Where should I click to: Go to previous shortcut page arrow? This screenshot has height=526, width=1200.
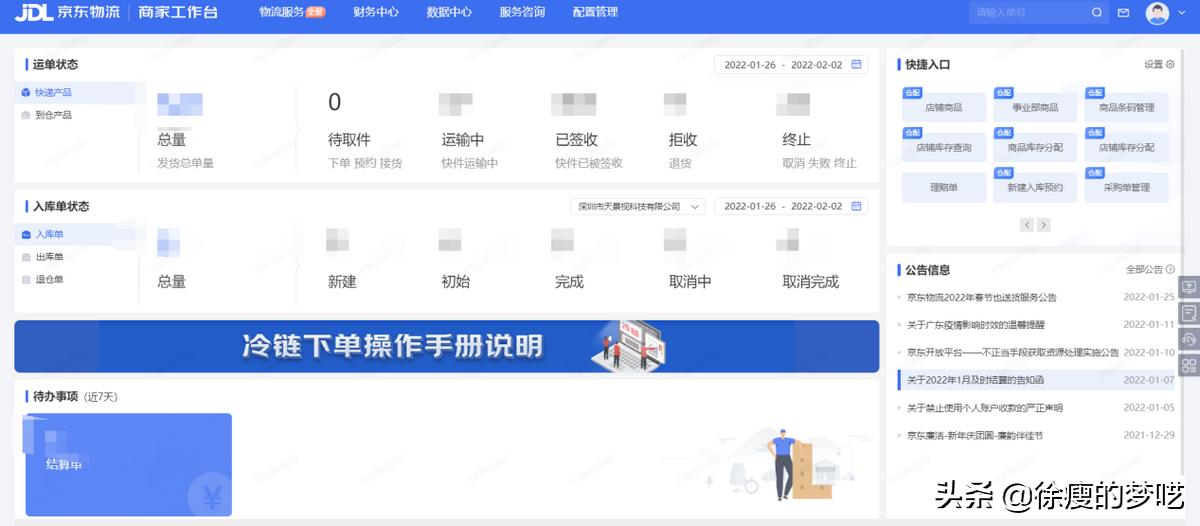[1026, 226]
